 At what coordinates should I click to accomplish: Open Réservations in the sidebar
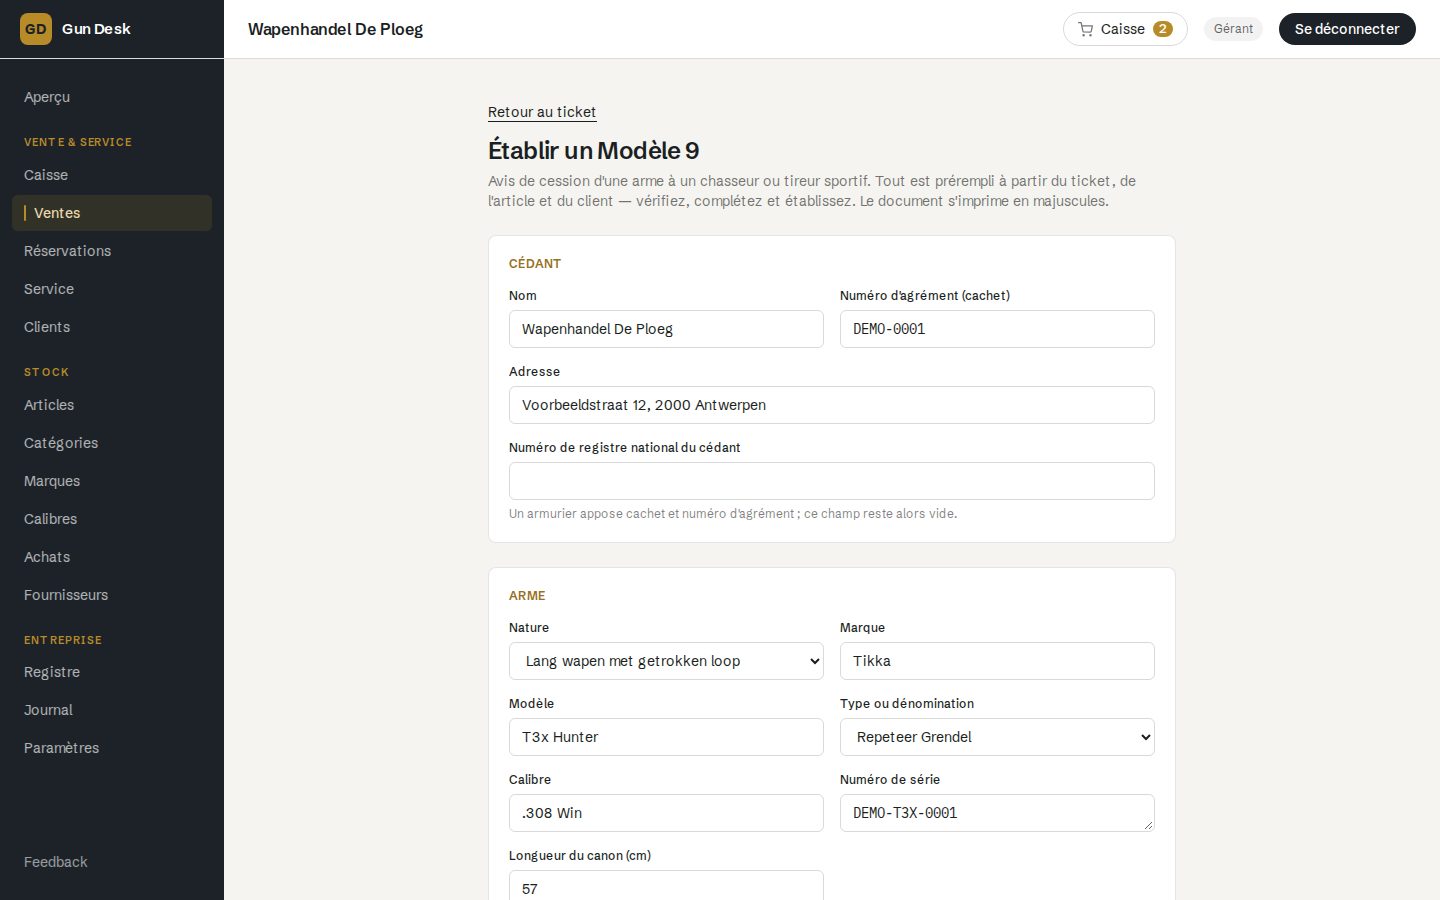coord(112,251)
